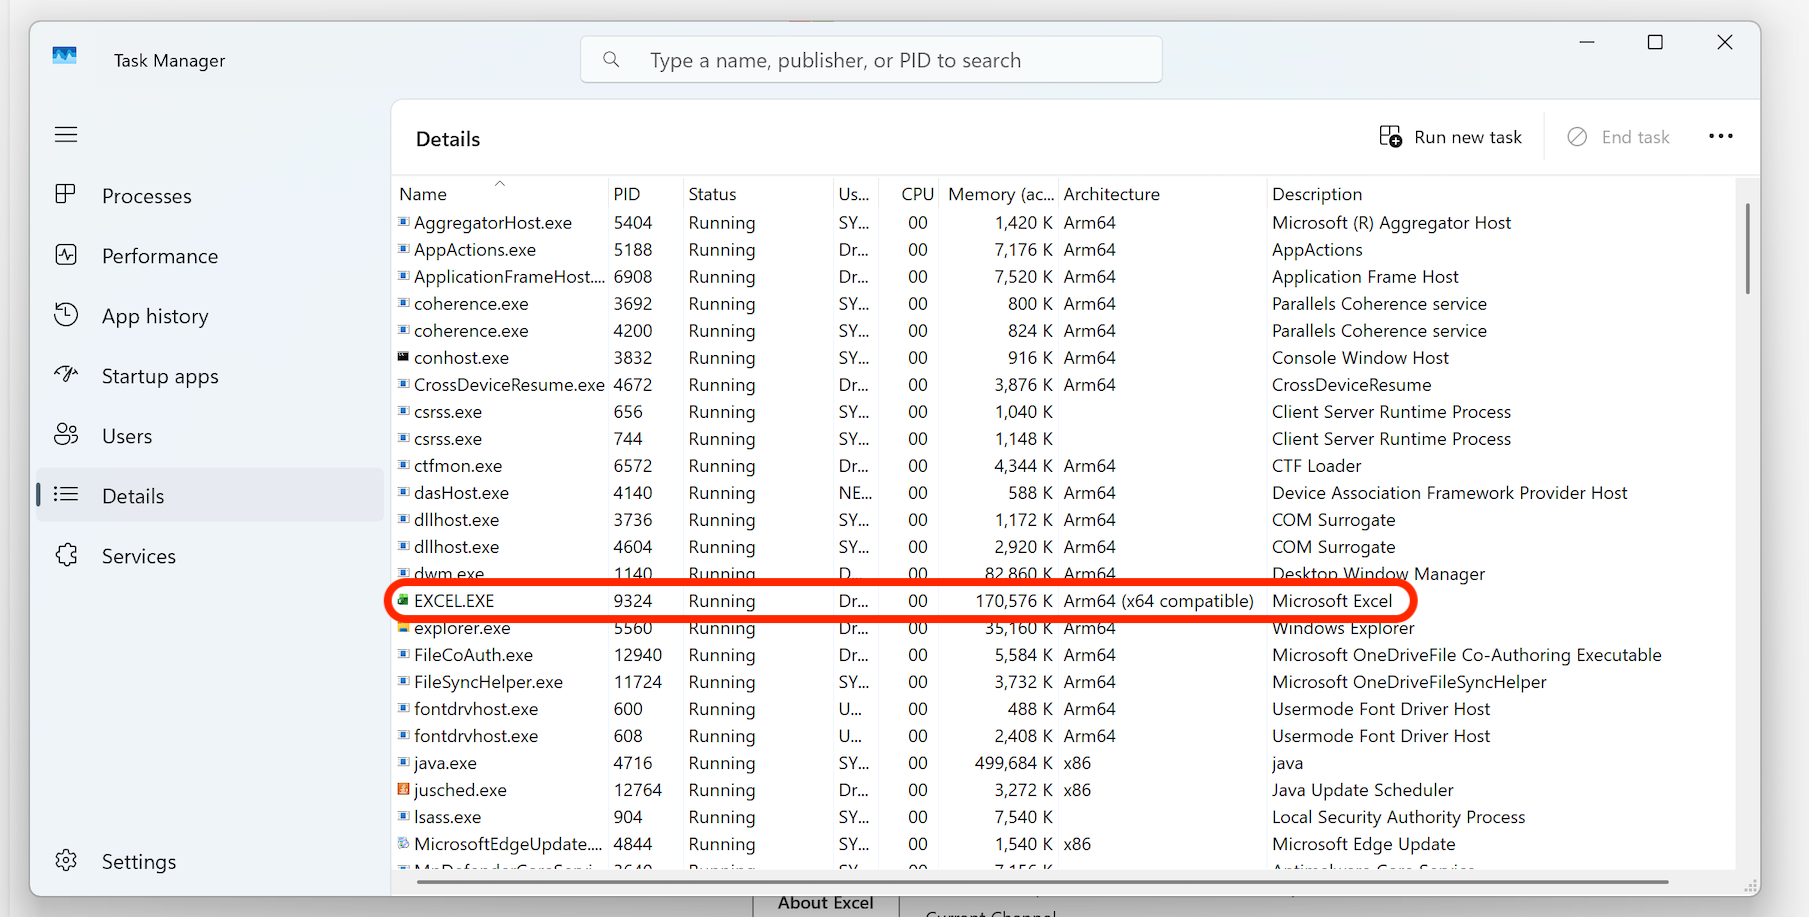Switch to the Performance page
The height and width of the screenshot is (917, 1809).
[x=210, y=256]
